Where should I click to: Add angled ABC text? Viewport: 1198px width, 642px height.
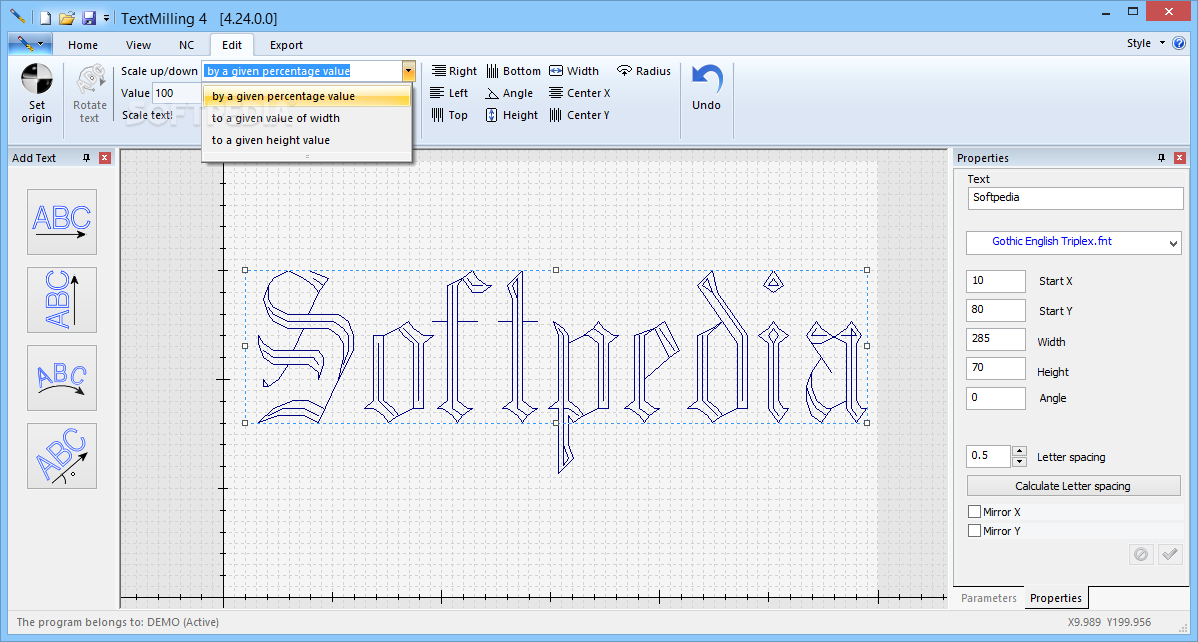[x=62, y=456]
